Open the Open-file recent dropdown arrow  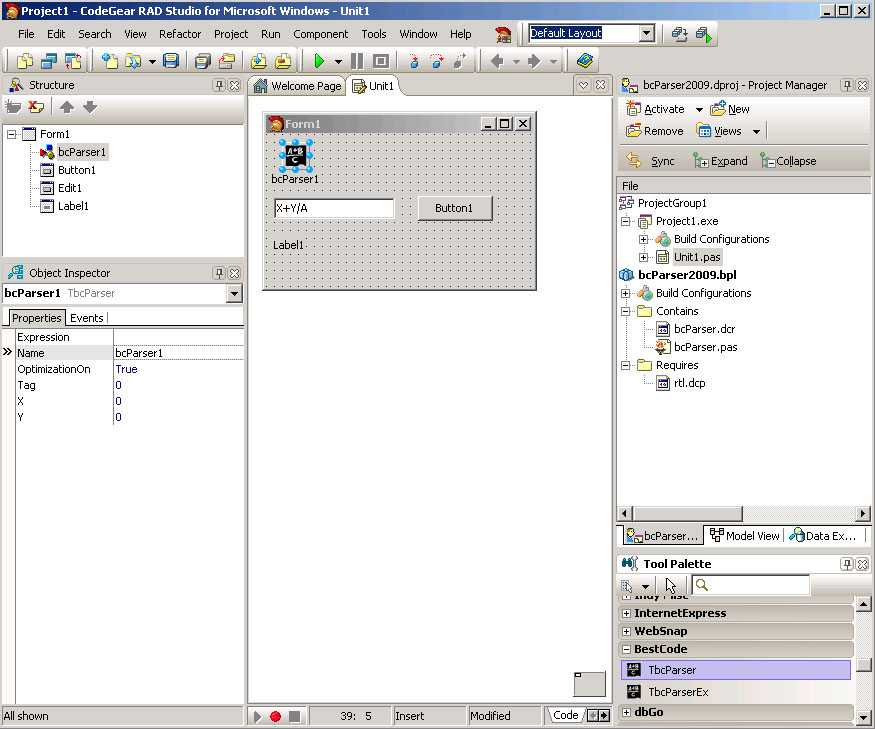coord(152,61)
